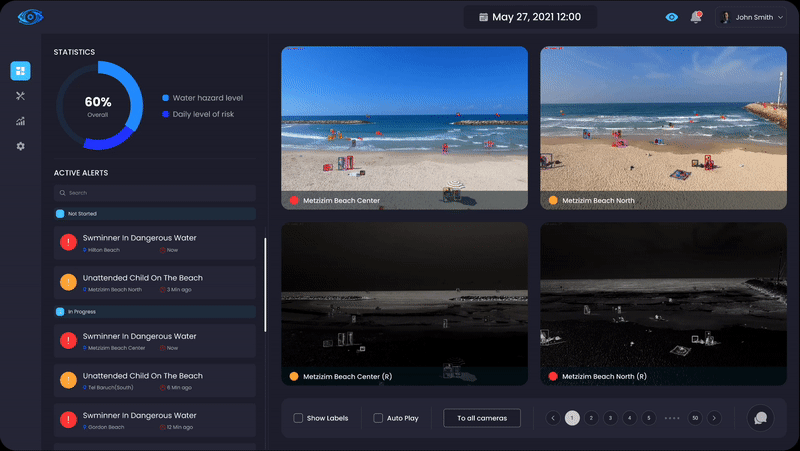The height and width of the screenshot is (451, 800).
Task: Open the dashboard grid view in the sidebar
Action: click(x=20, y=71)
